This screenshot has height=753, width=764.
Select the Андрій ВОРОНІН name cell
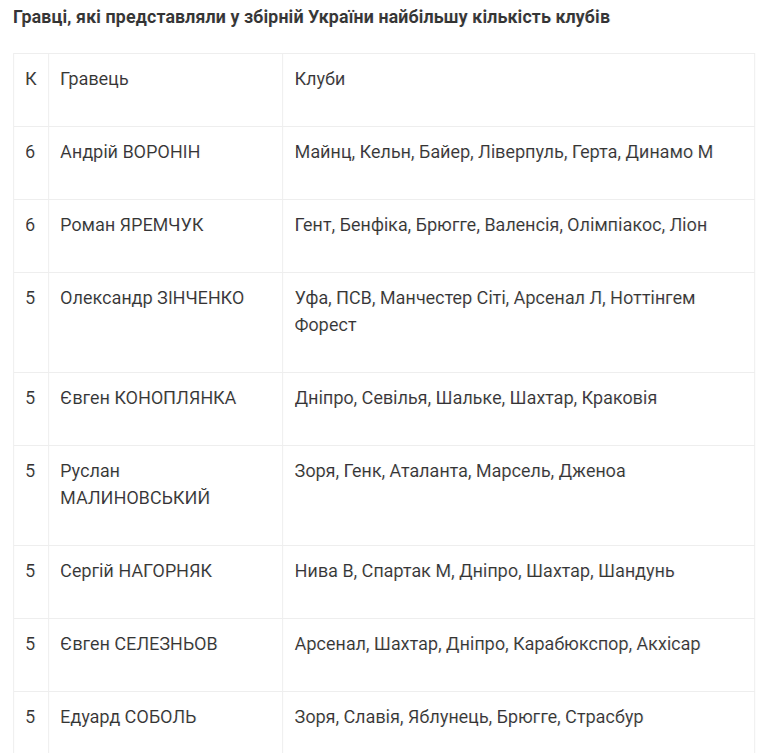click(130, 152)
